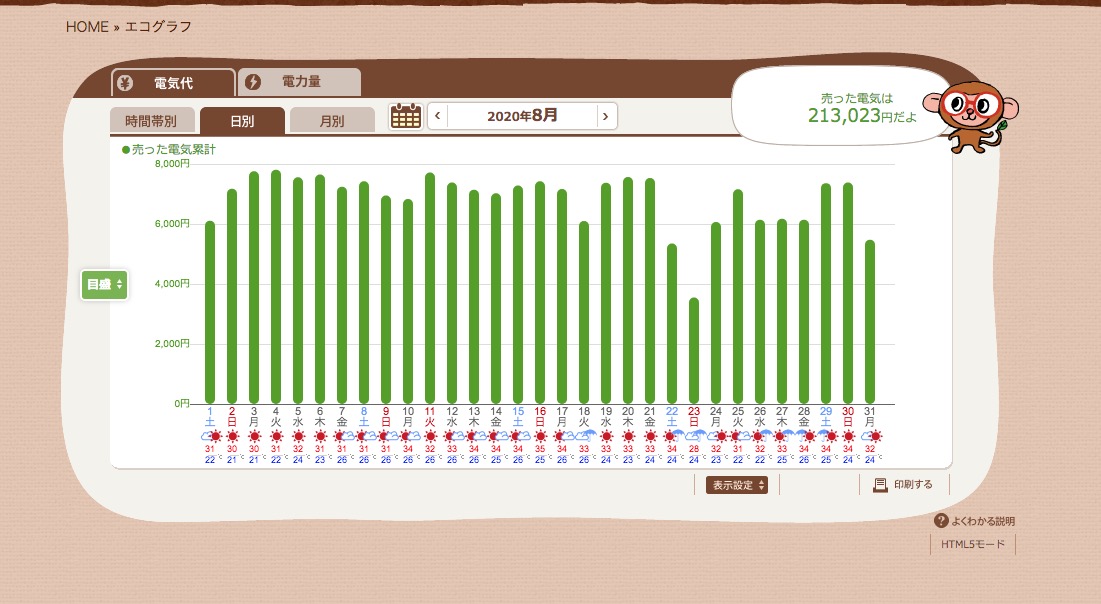1101x604 pixels.
Task: Click date label 20 木
Action: pyautogui.click(x=628, y=416)
